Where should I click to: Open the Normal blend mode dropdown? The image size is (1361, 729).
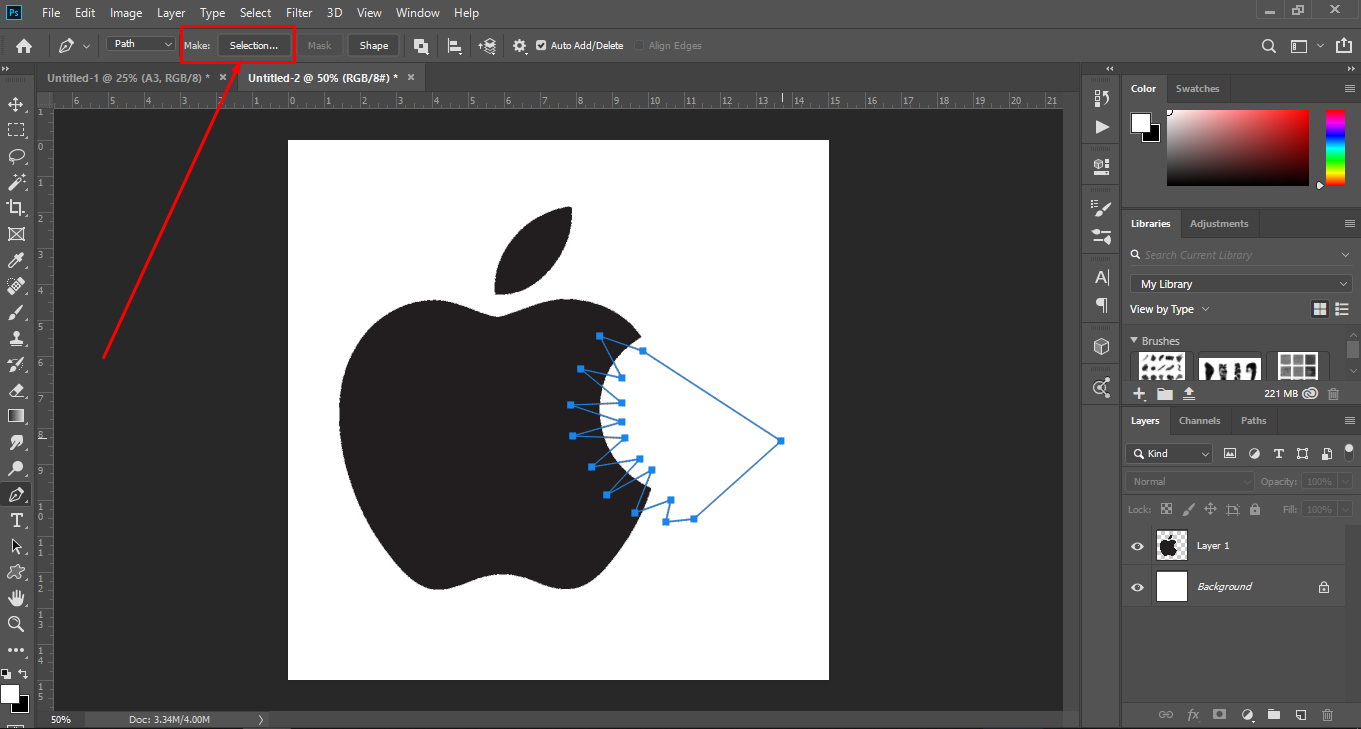(x=1190, y=482)
